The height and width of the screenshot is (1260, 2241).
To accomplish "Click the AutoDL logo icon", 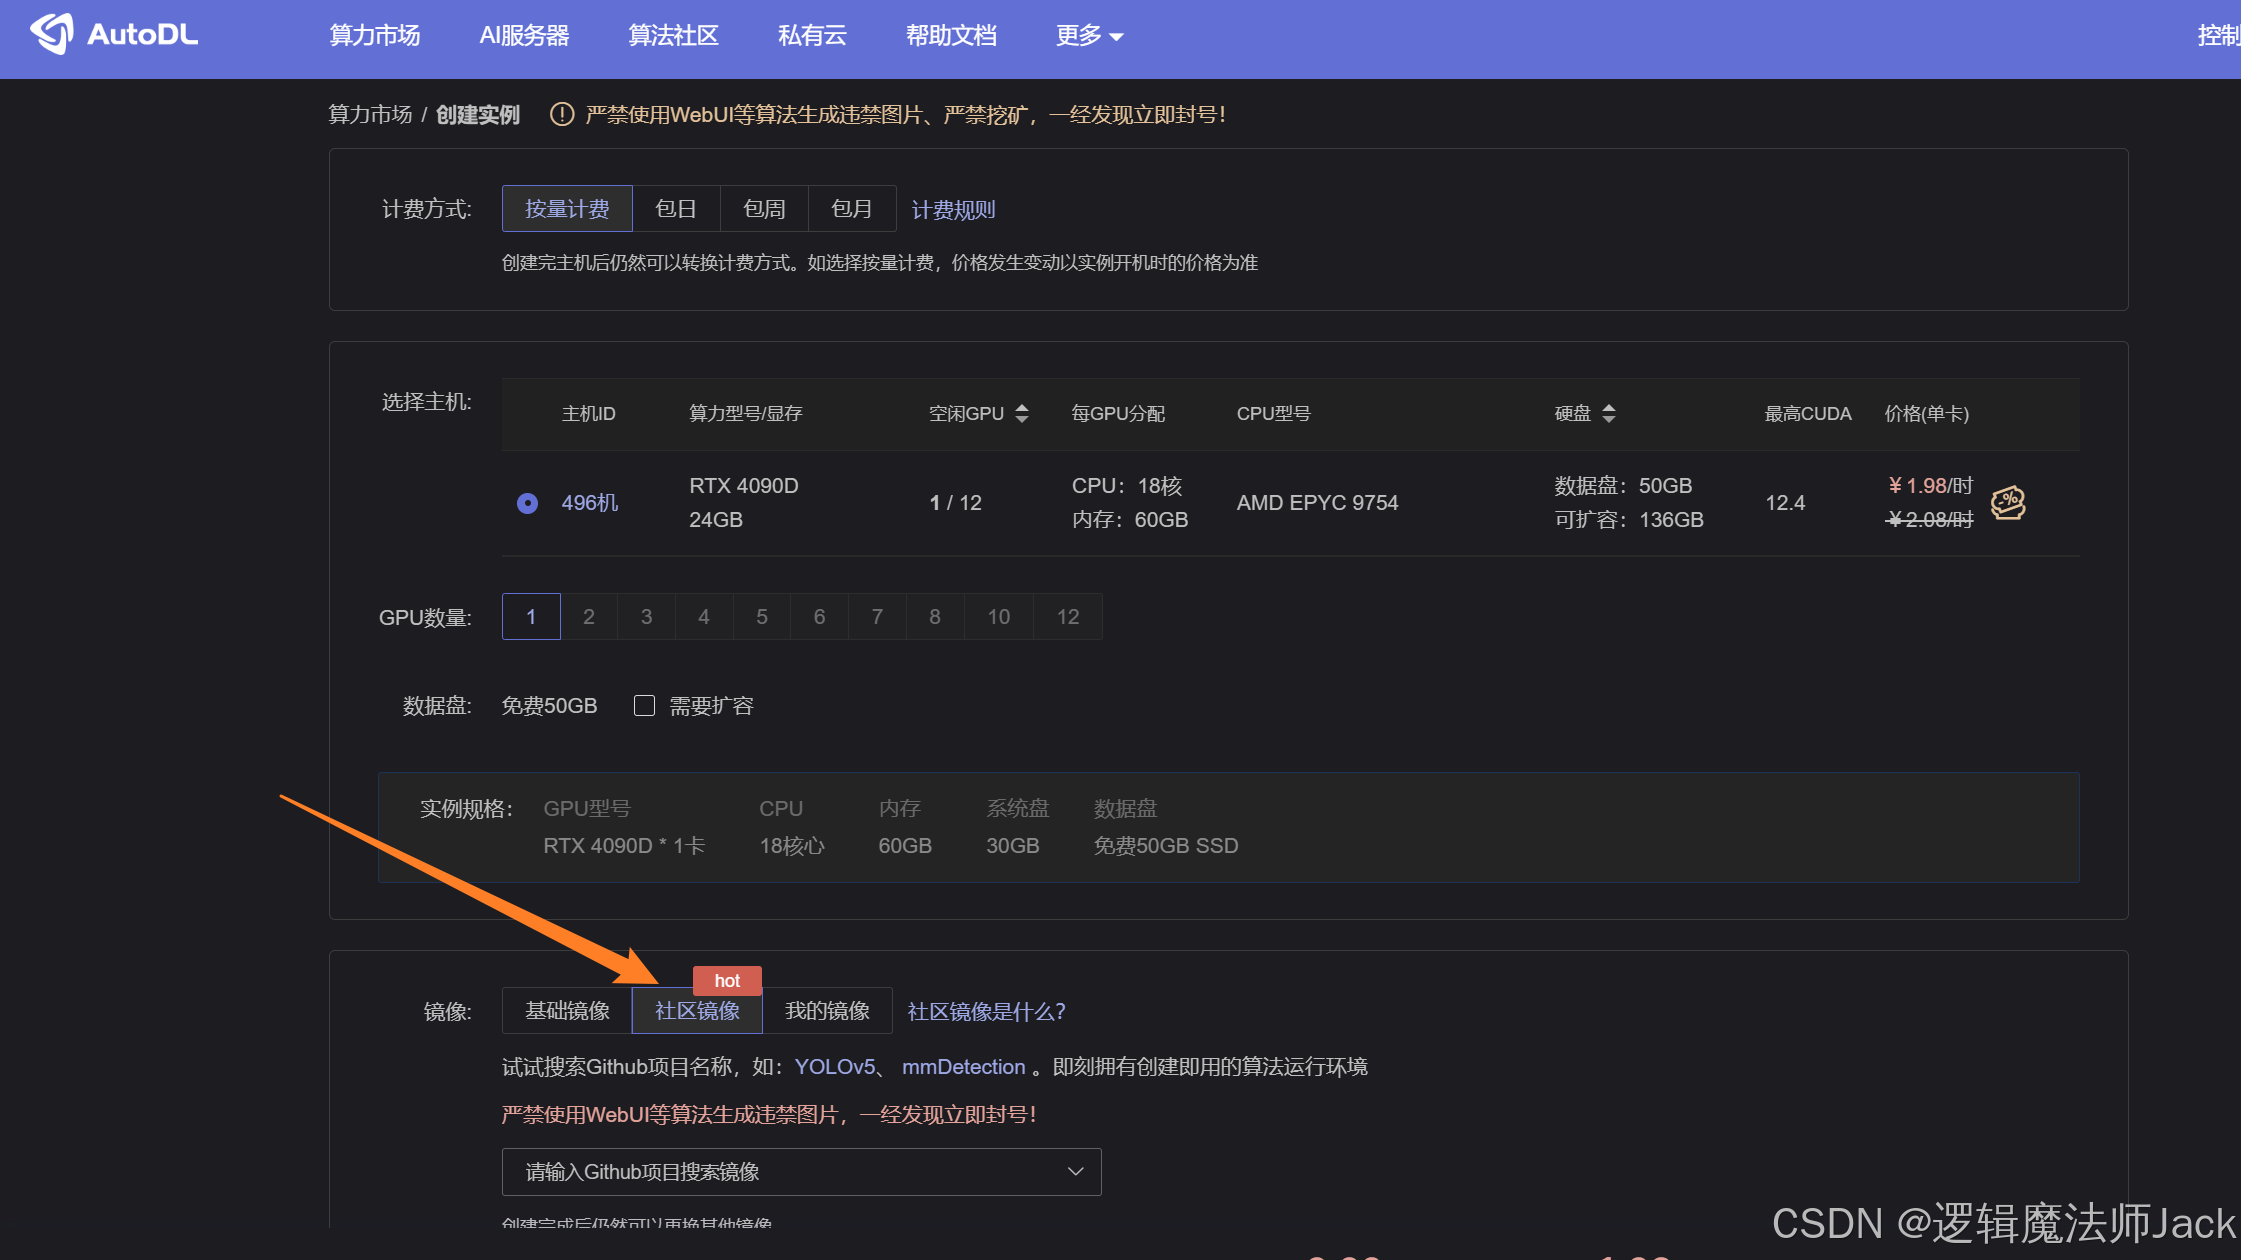I will [x=52, y=34].
